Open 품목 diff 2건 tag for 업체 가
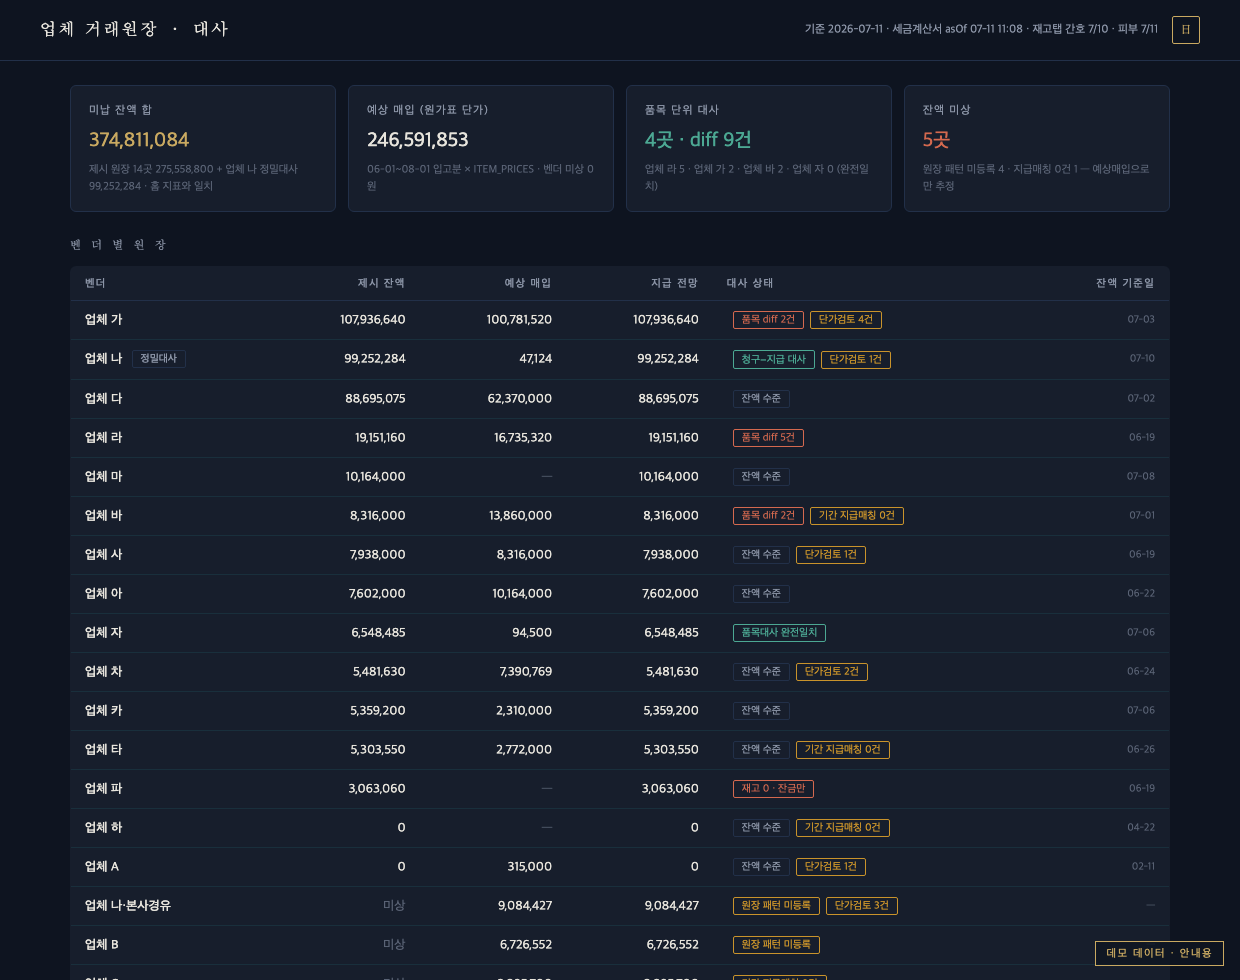Image resolution: width=1240 pixels, height=980 pixels. coord(768,320)
